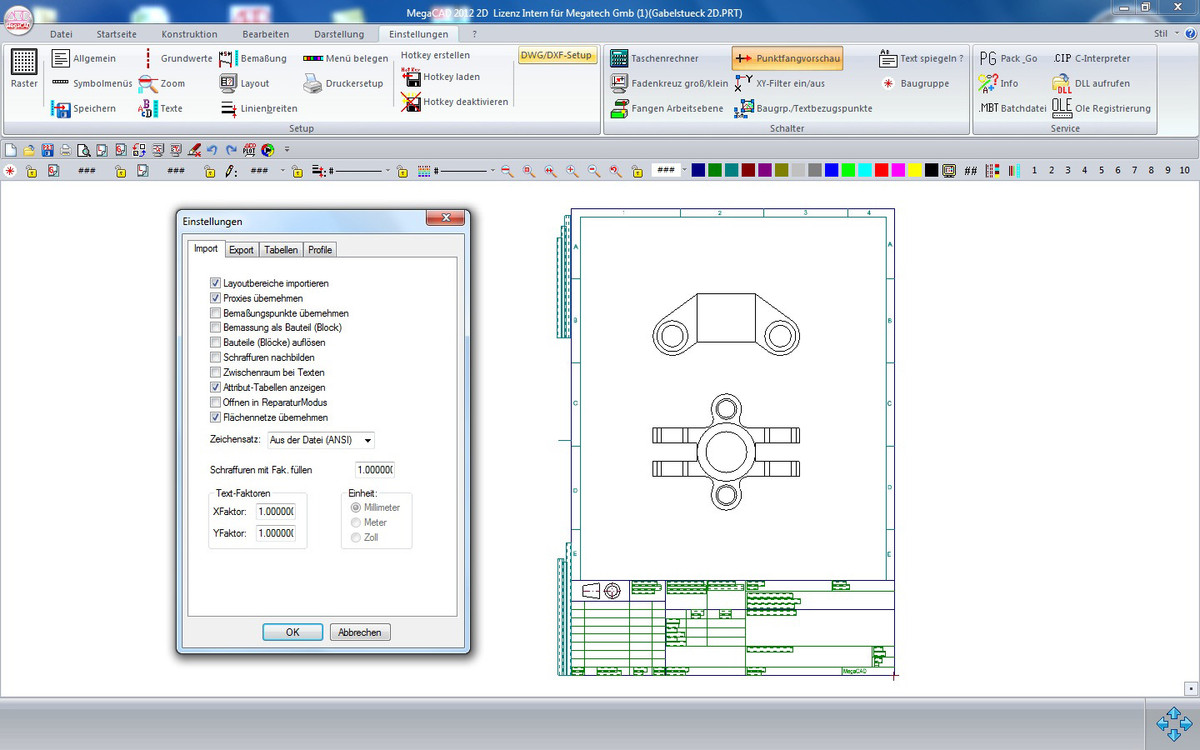Toggle Proxies übernehmen checkbox
1200x750 pixels.
point(215,298)
